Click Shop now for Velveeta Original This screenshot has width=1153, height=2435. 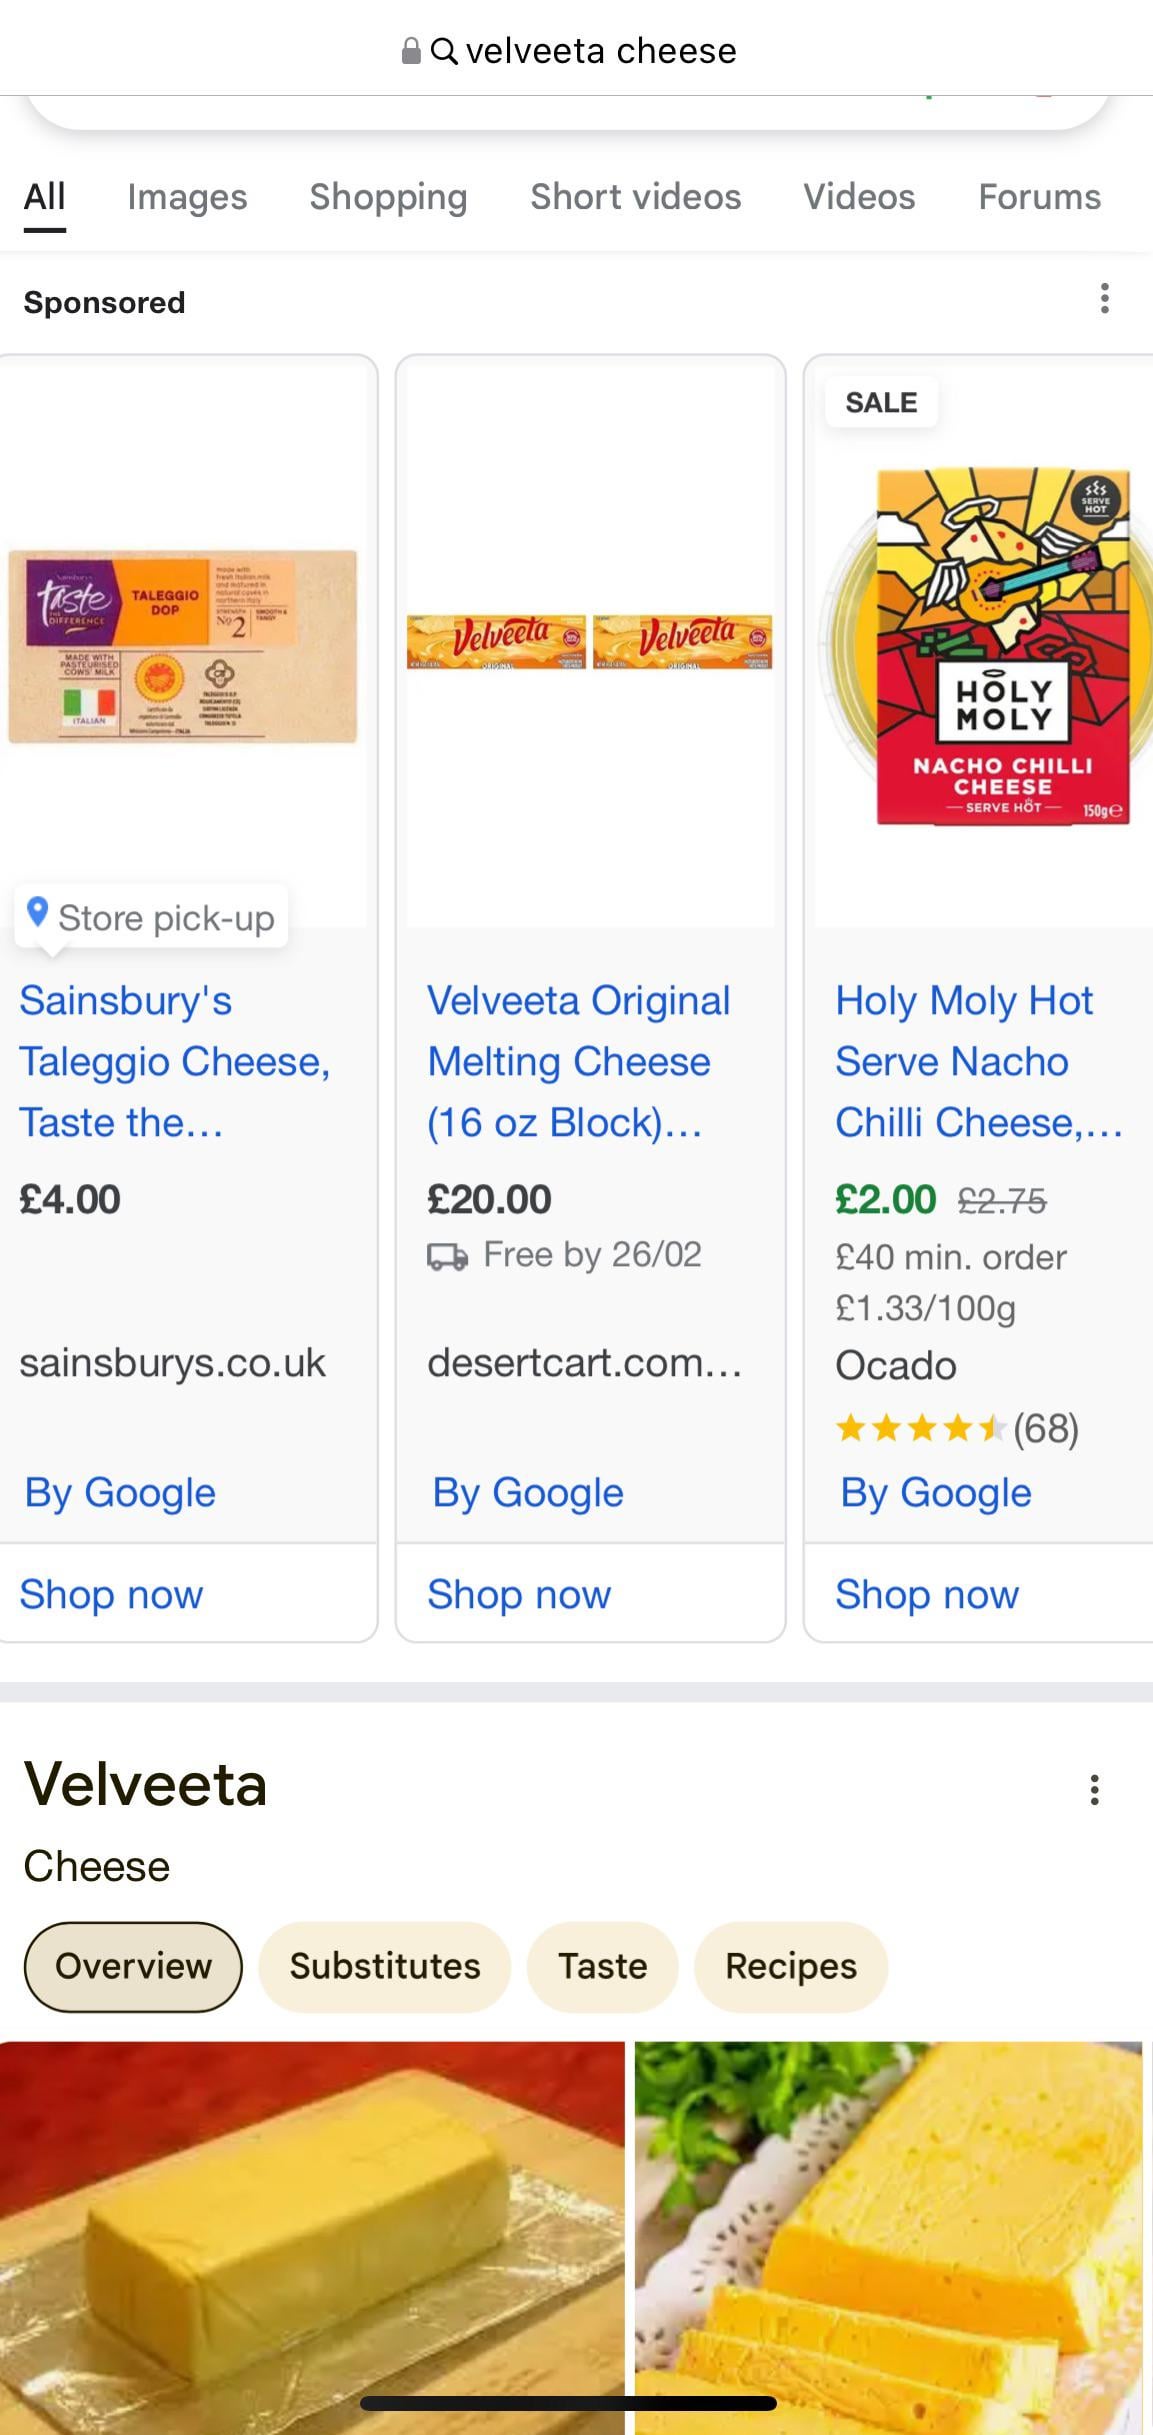pyautogui.click(x=518, y=1594)
